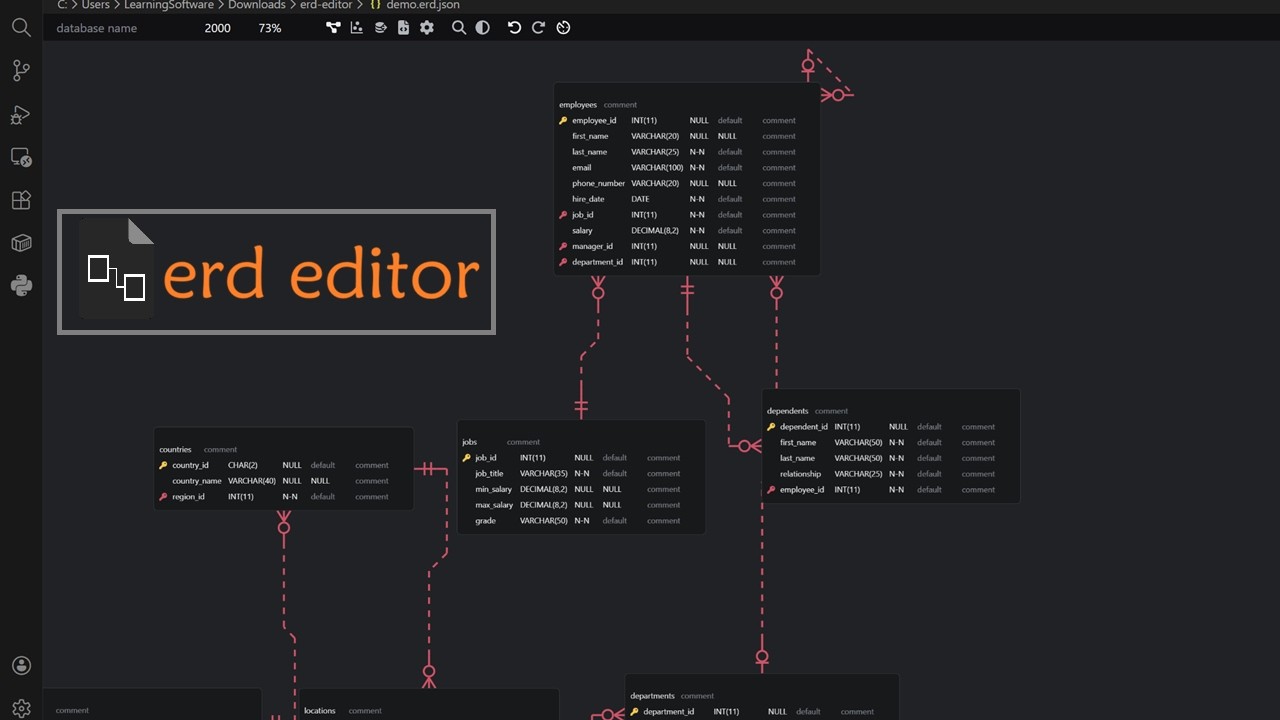The image size is (1280, 720).
Task: Click the relationship column in dependents
Action: (x=801, y=474)
